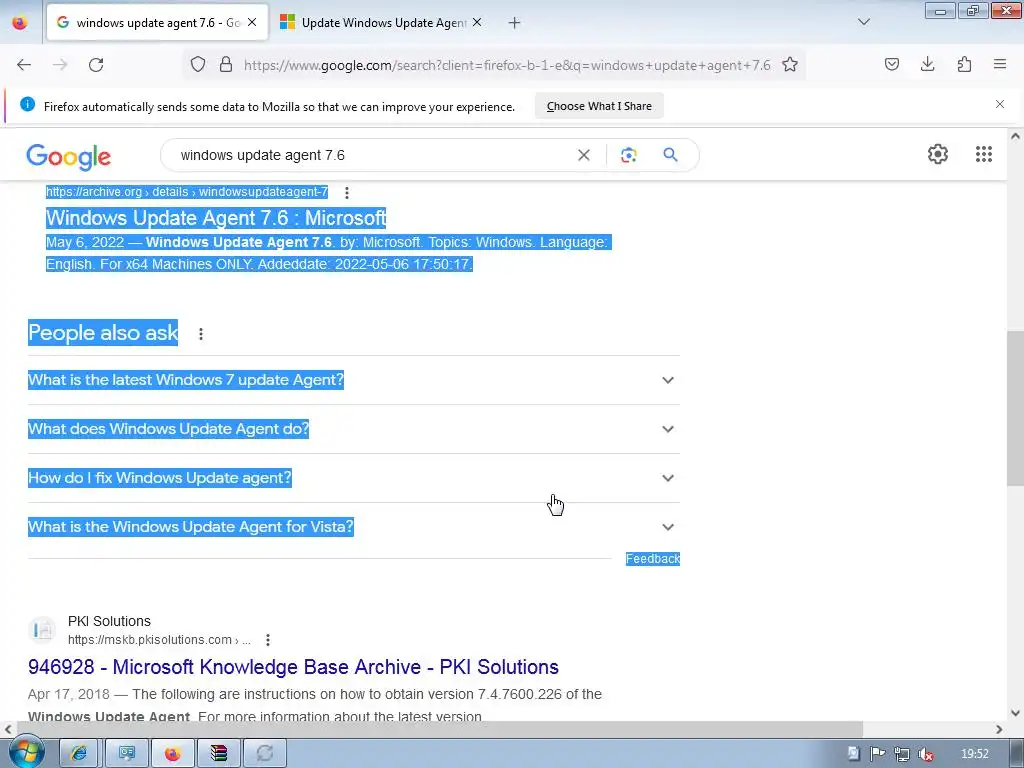
Task: Go back with the browser back arrow
Action: coord(24,65)
